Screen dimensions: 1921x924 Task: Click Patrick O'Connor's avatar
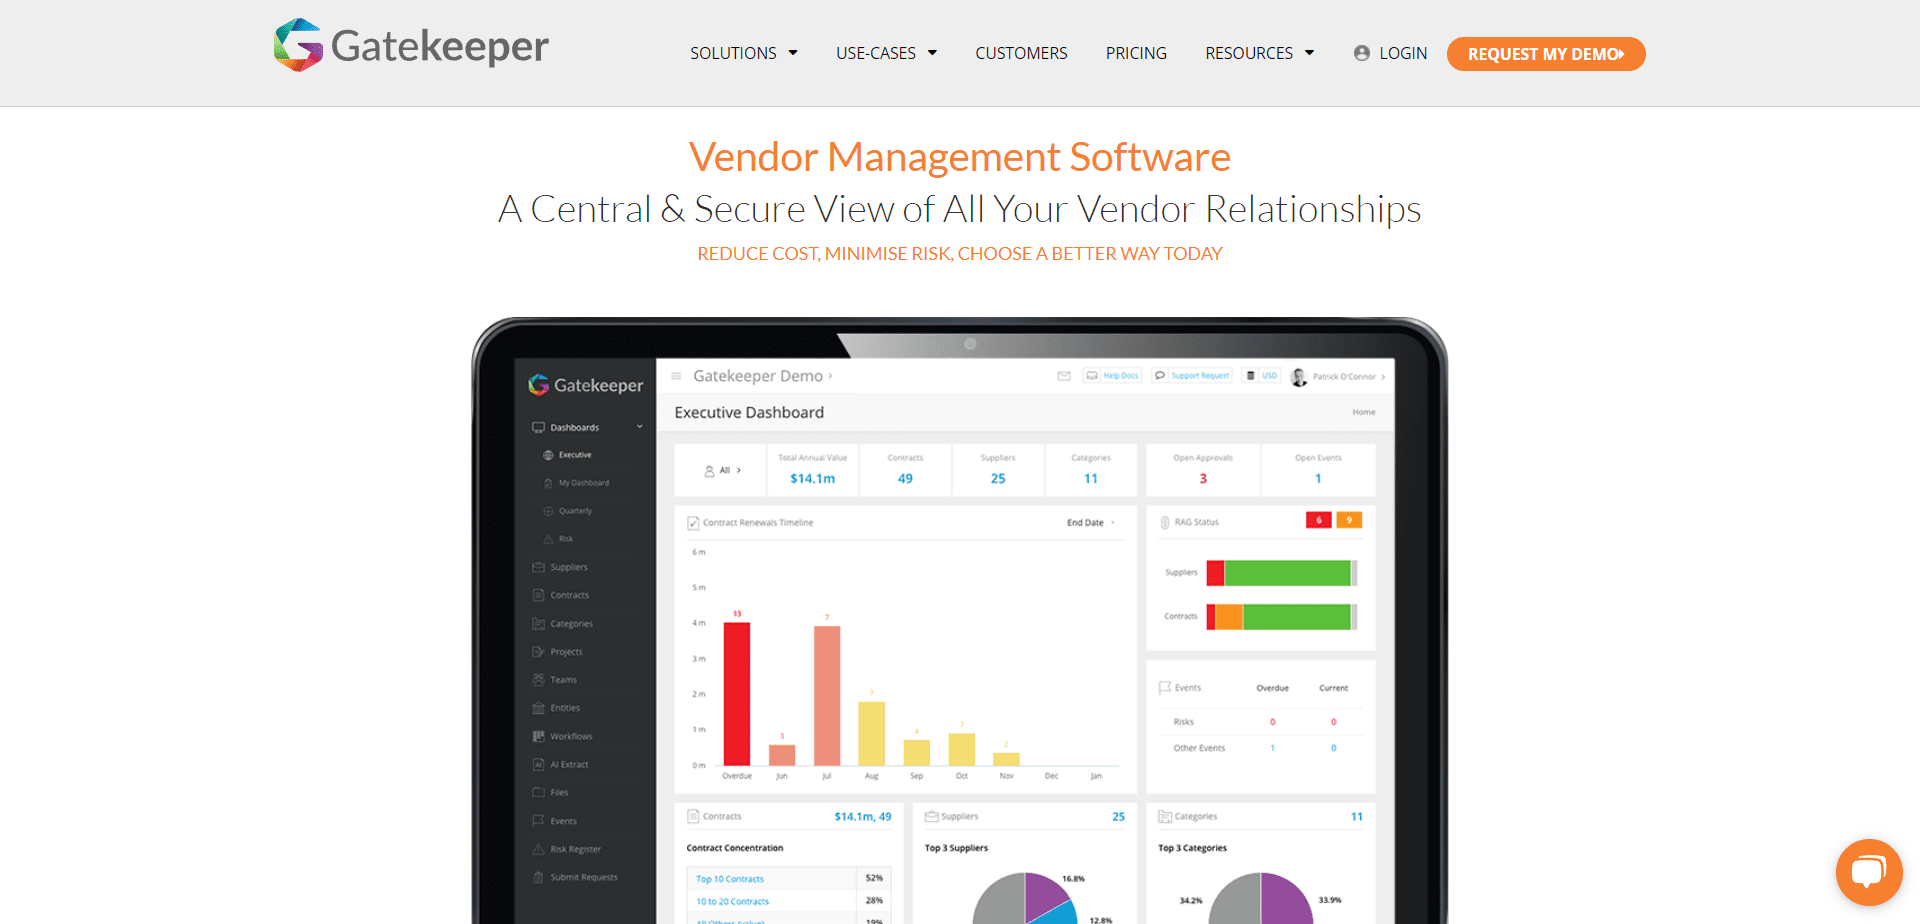tap(1299, 377)
